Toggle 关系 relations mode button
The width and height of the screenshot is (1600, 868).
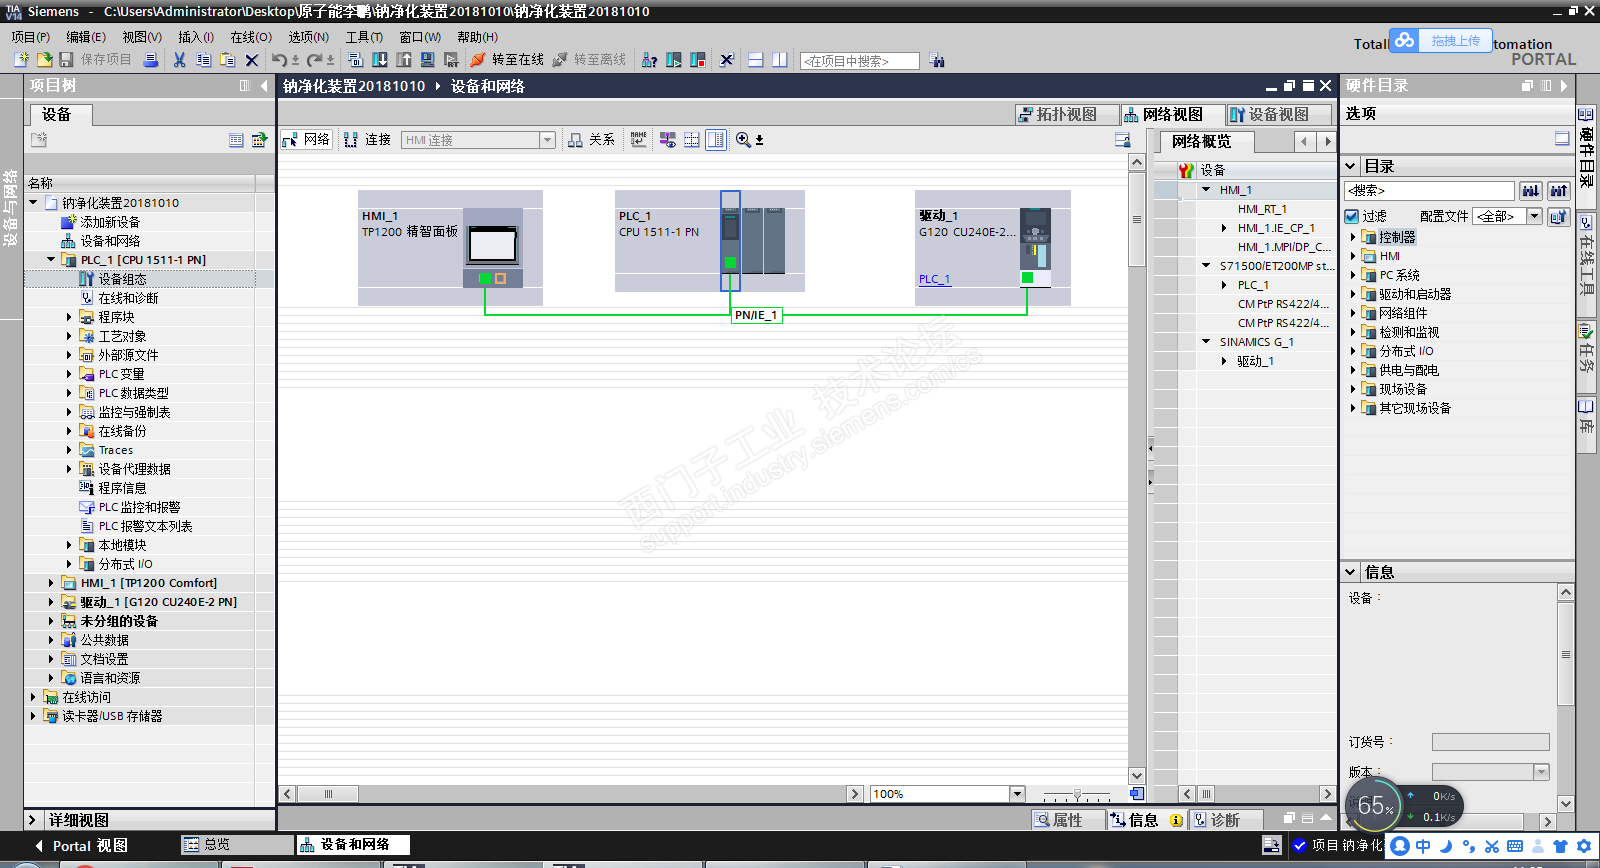(x=592, y=140)
